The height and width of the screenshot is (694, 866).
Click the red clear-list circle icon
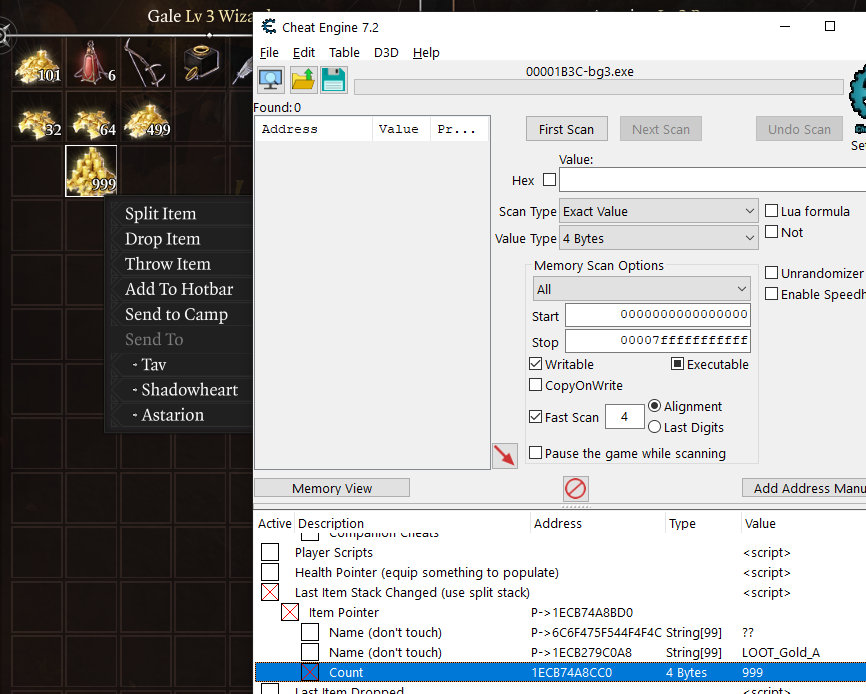click(x=575, y=489)
